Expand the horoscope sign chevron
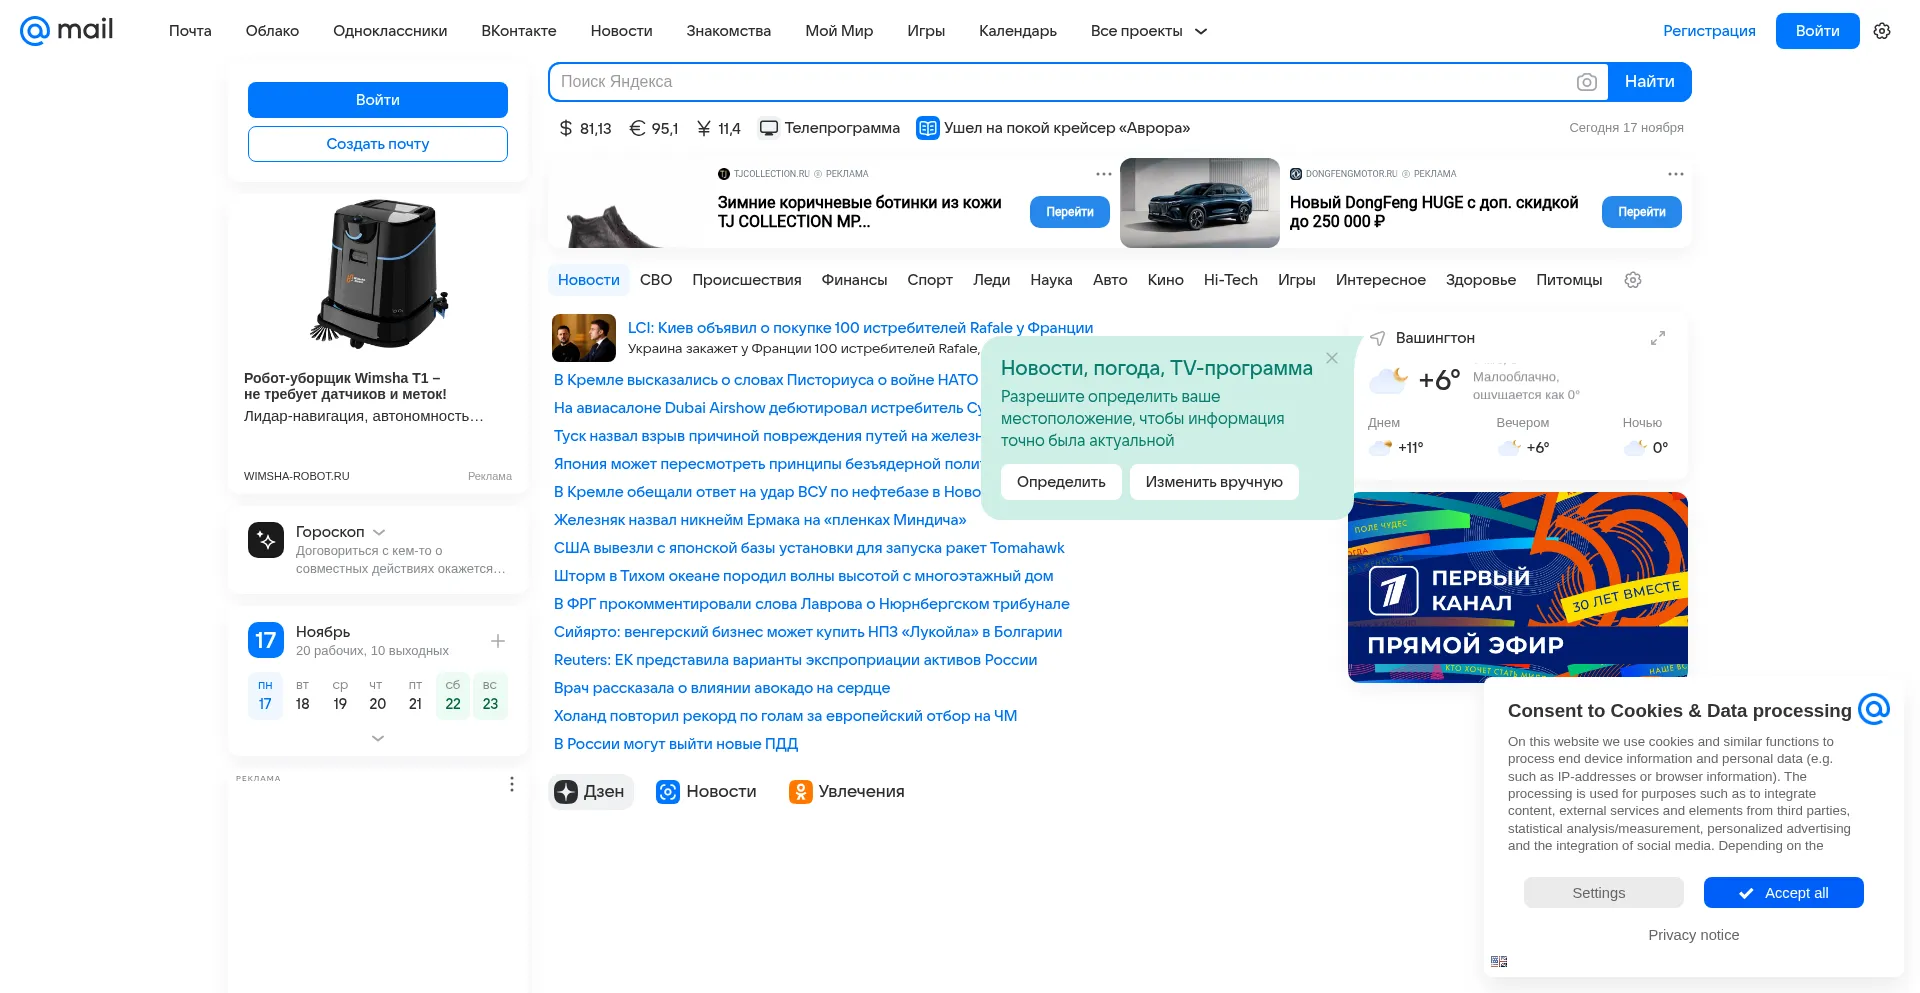 379,533
